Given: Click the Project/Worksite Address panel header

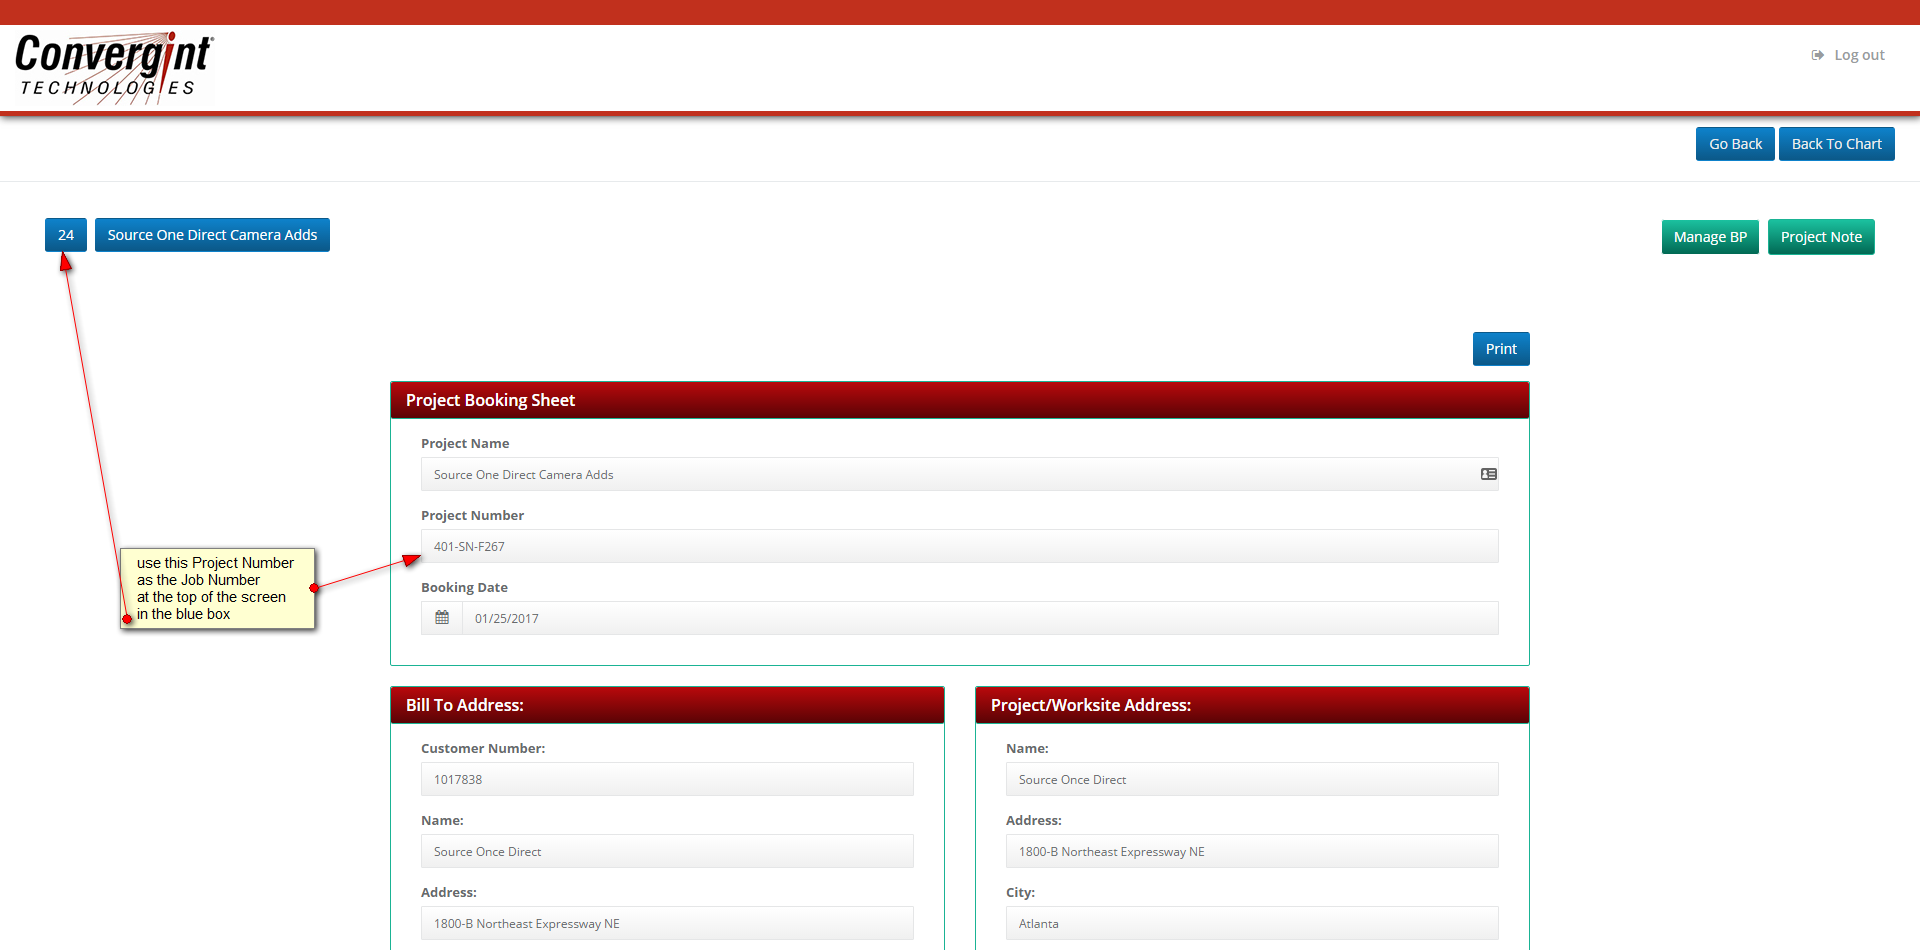Looking at the screenshot, I should (1252, 705).
